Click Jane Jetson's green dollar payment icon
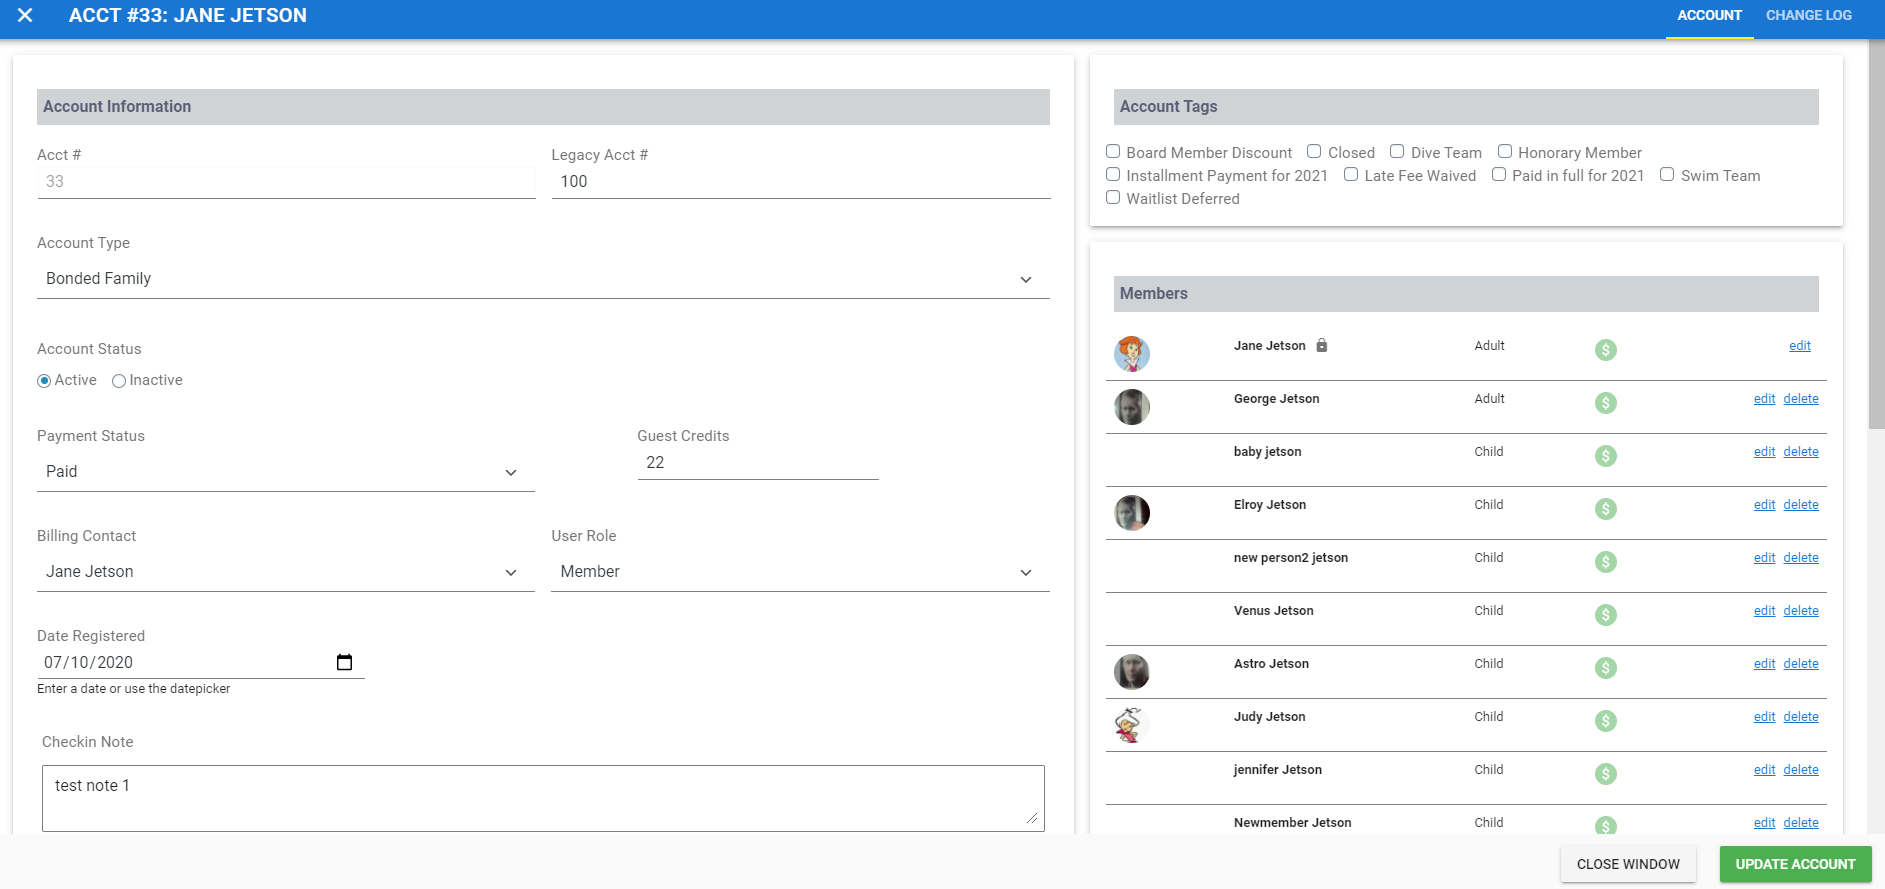This screenshot has height=889, width=1885. [x=1606, y=350]
